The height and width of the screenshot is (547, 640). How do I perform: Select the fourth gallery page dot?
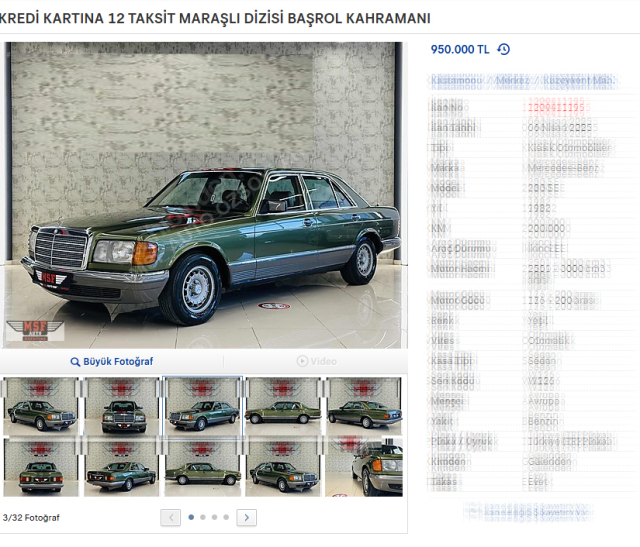(226, 517)
